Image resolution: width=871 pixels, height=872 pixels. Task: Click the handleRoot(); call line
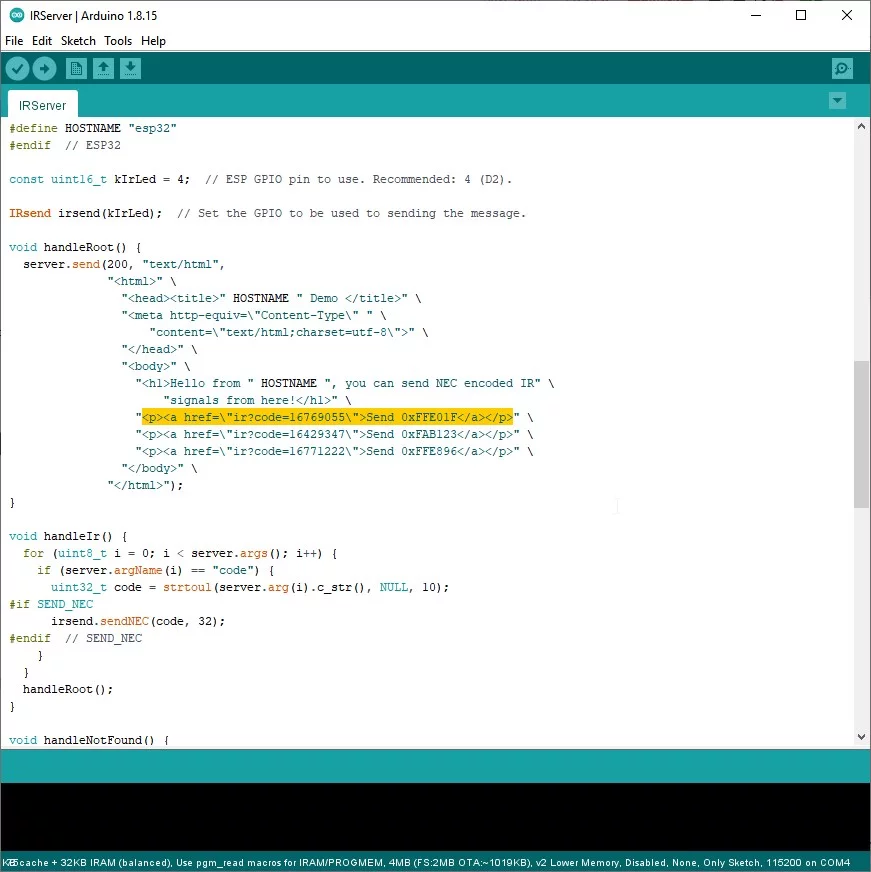coord(68,690)
